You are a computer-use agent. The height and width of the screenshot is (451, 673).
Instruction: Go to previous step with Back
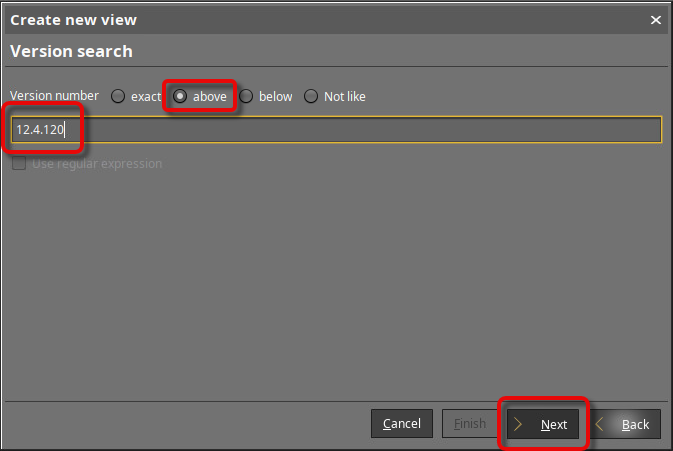click(624, 424)
